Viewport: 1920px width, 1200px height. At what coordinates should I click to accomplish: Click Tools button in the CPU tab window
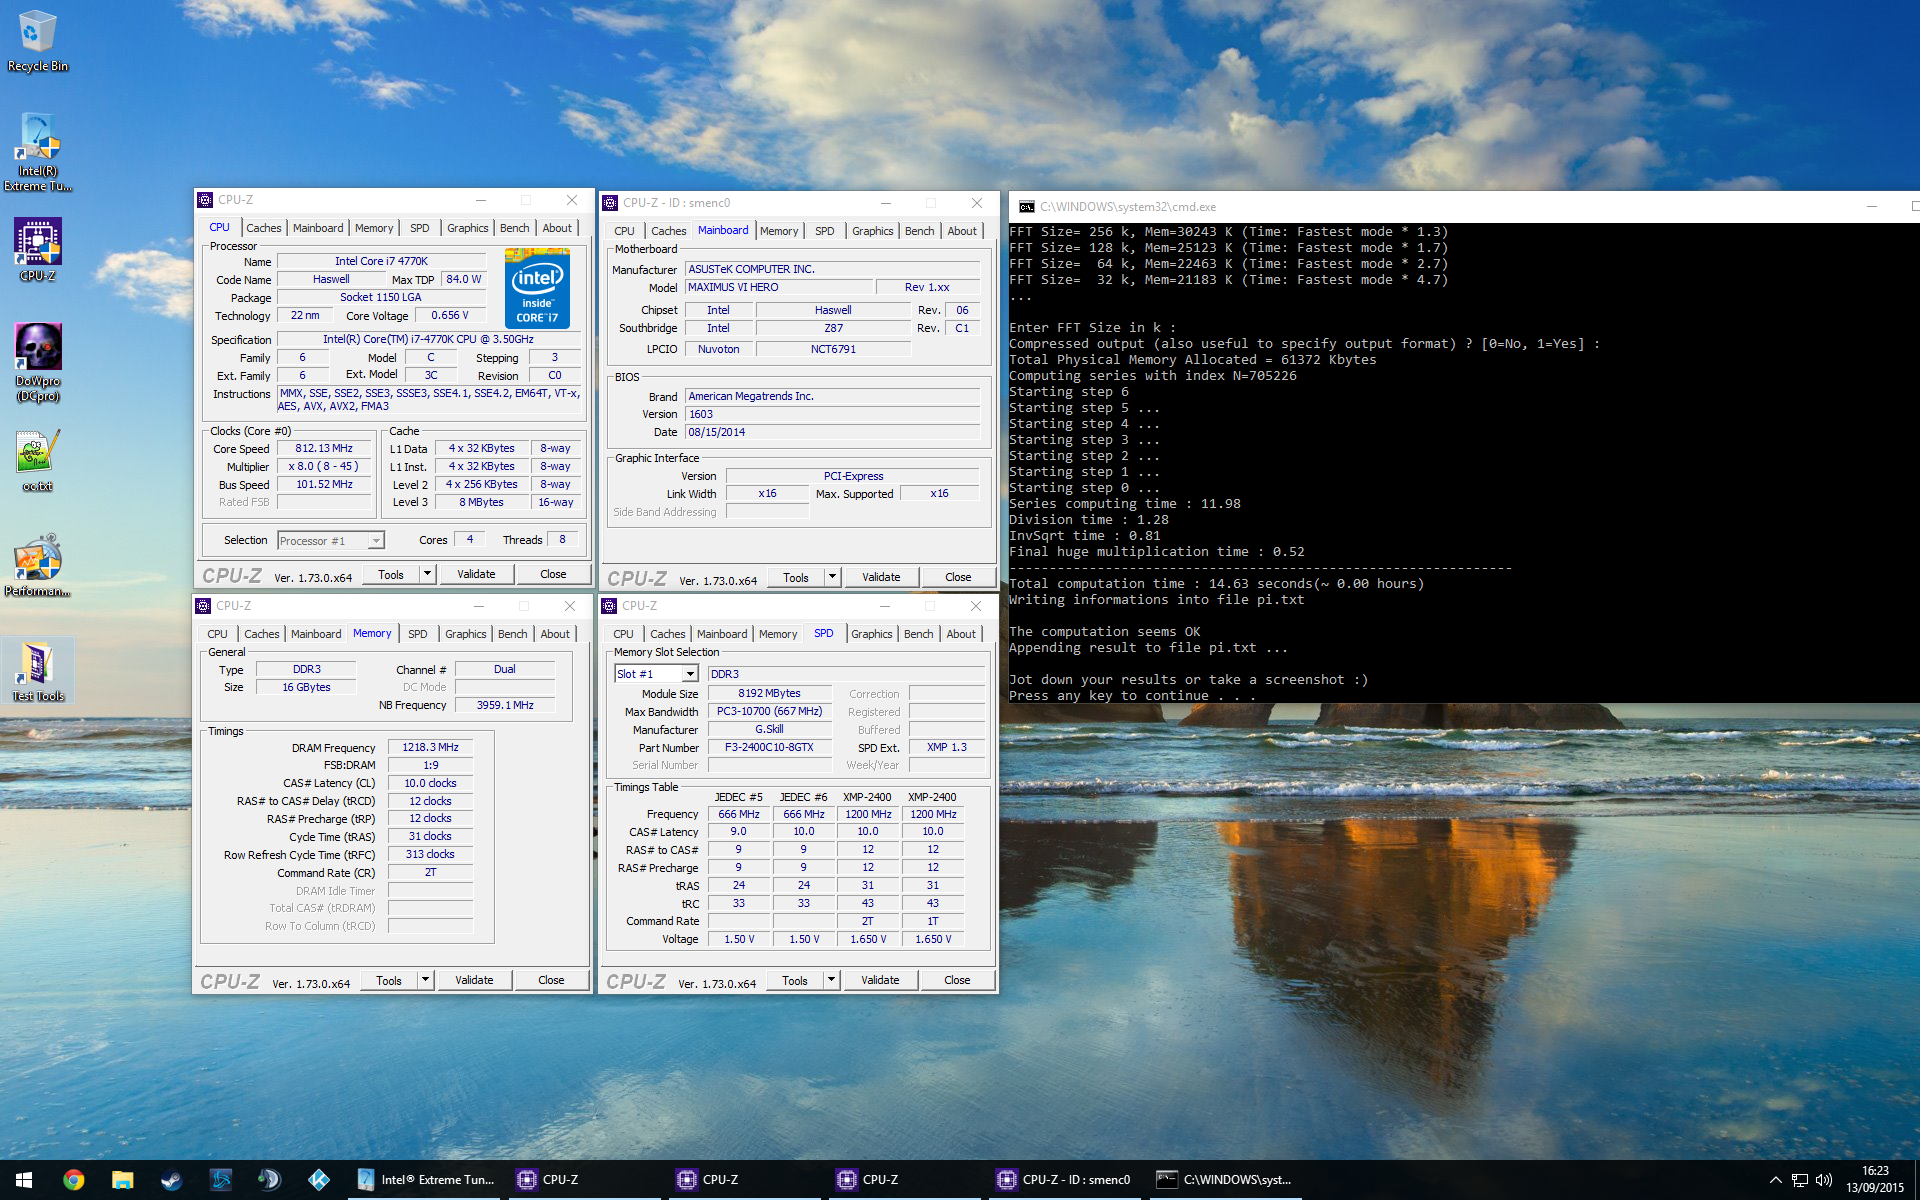[391, 574]
